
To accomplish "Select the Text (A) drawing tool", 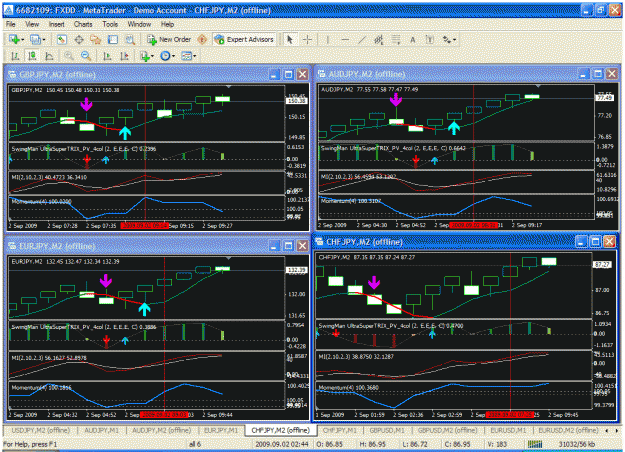I will click(x=413, y=39).
